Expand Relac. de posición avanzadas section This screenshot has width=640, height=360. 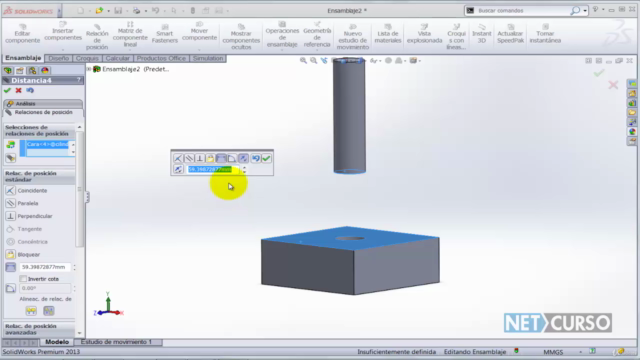(x=40, y=329)
